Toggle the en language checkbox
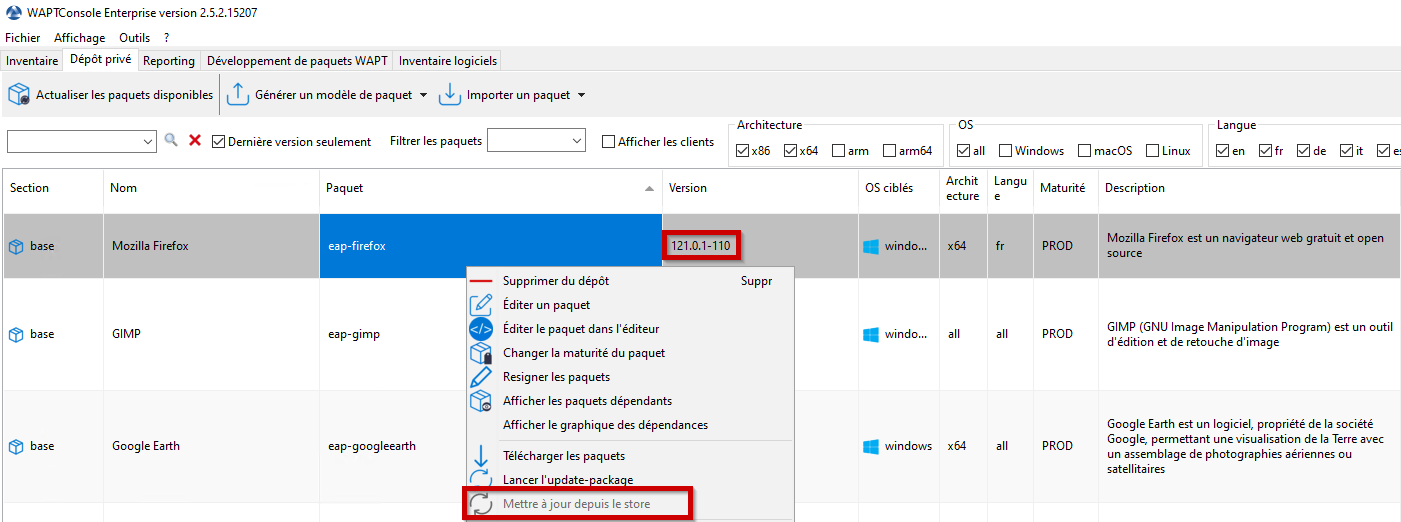 tap(1222, 151)
